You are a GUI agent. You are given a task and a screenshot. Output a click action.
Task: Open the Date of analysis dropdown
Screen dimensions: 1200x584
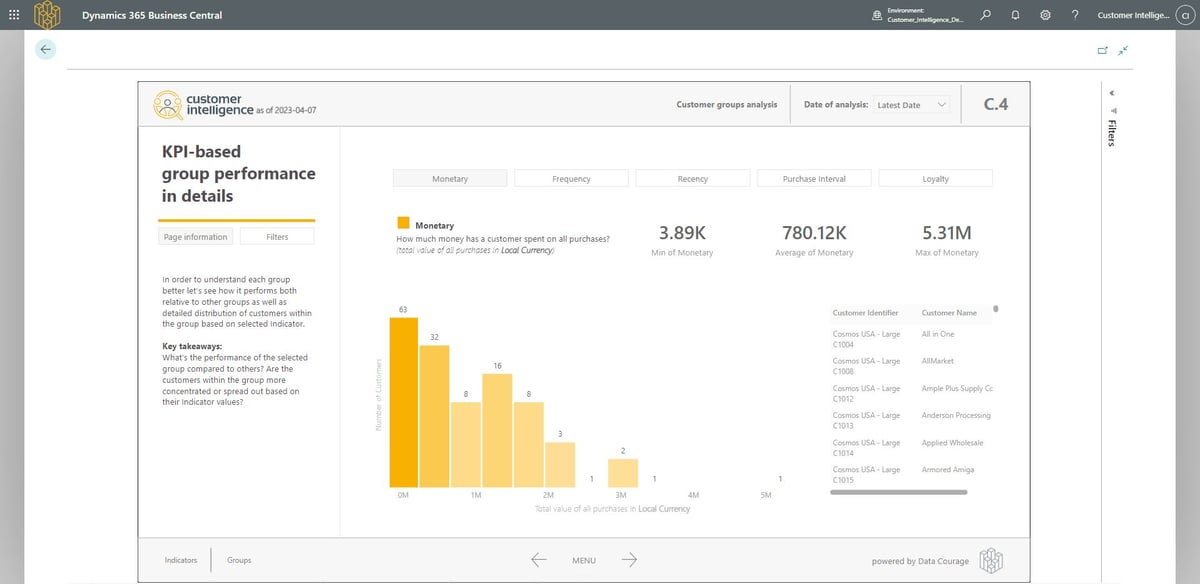click(913, 104)
